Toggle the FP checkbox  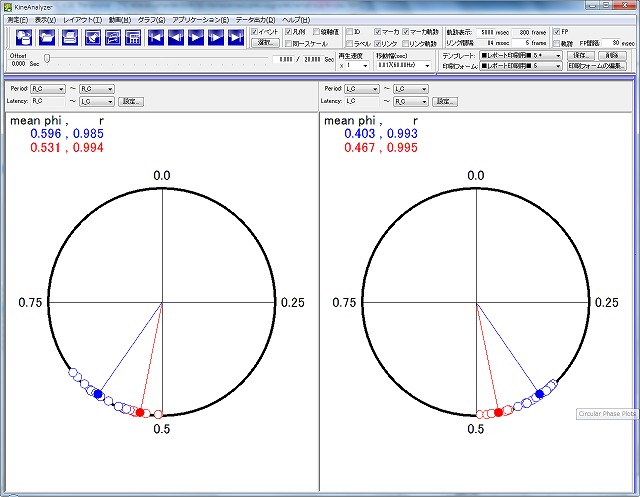[x=557, y=32]
